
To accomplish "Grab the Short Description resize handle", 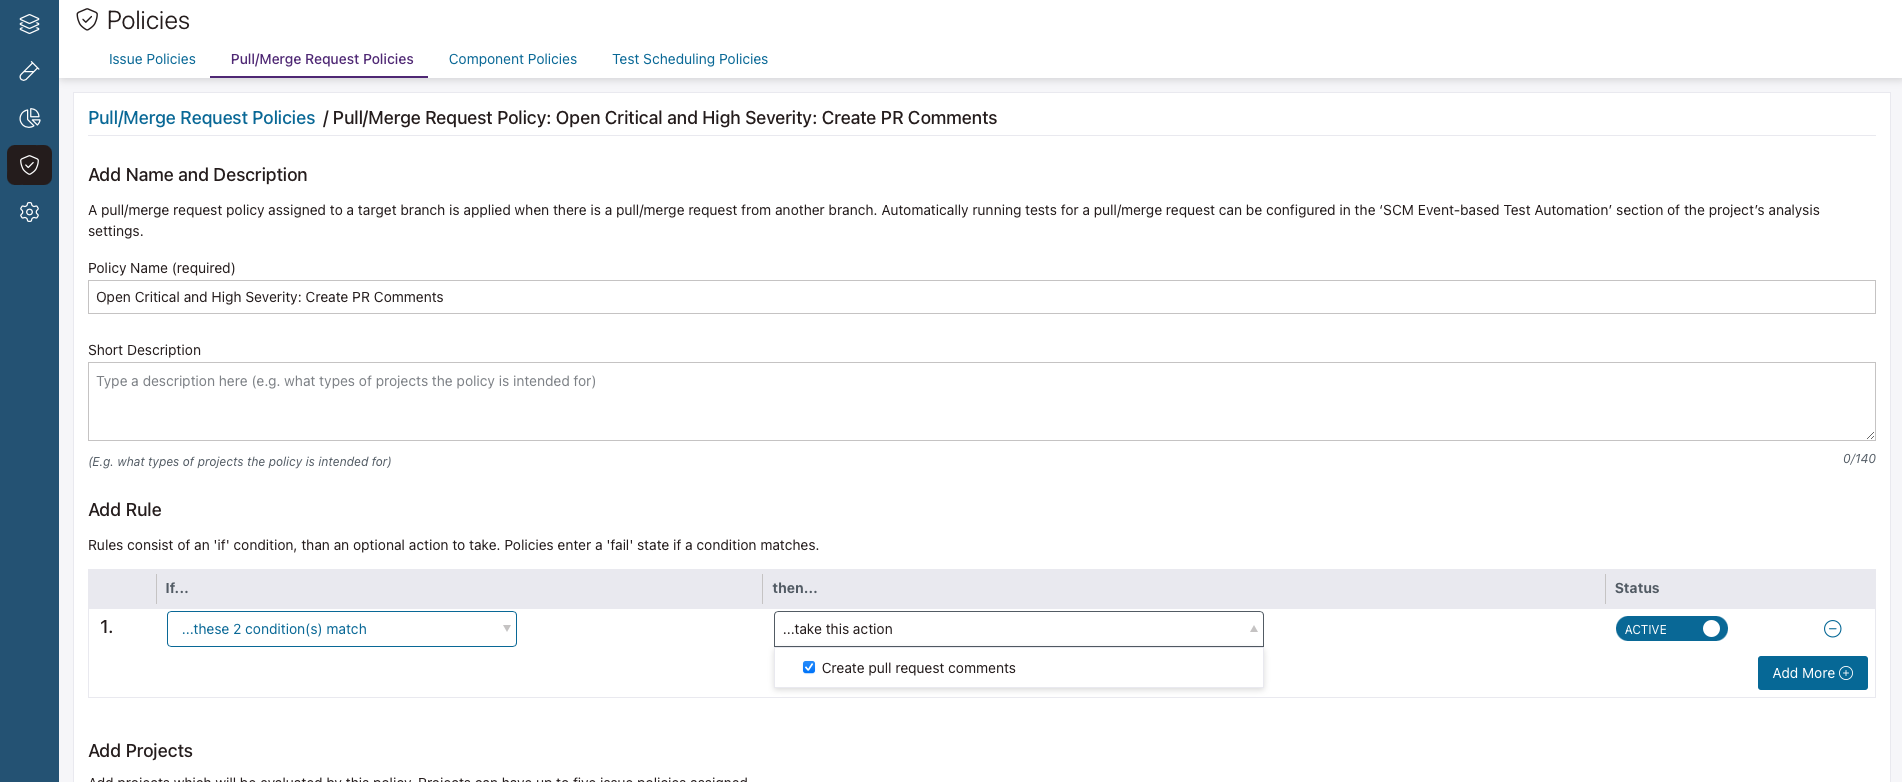I will coord(1869,435).
